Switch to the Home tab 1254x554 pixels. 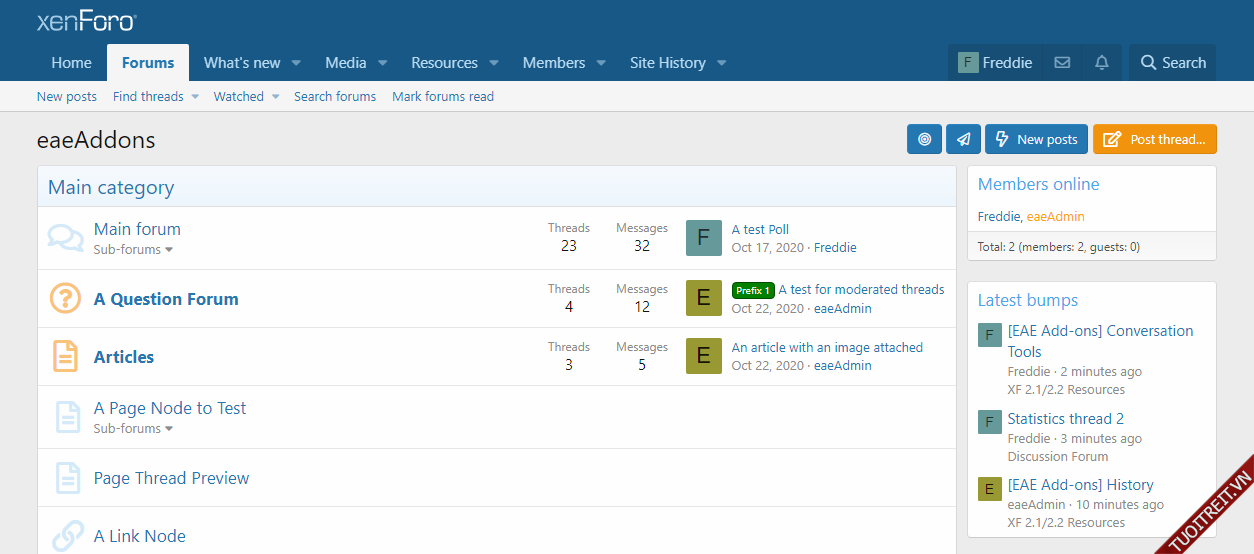[x=71, y=63]
